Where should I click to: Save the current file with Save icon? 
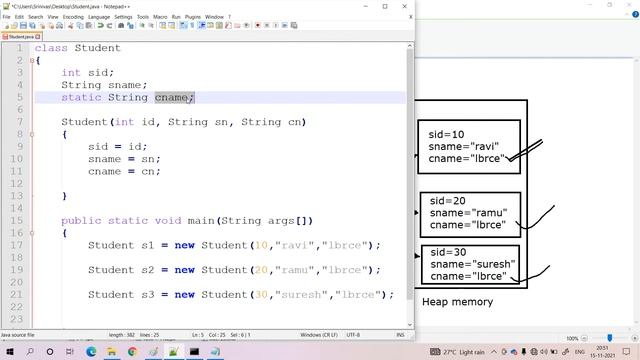(23, 25)
